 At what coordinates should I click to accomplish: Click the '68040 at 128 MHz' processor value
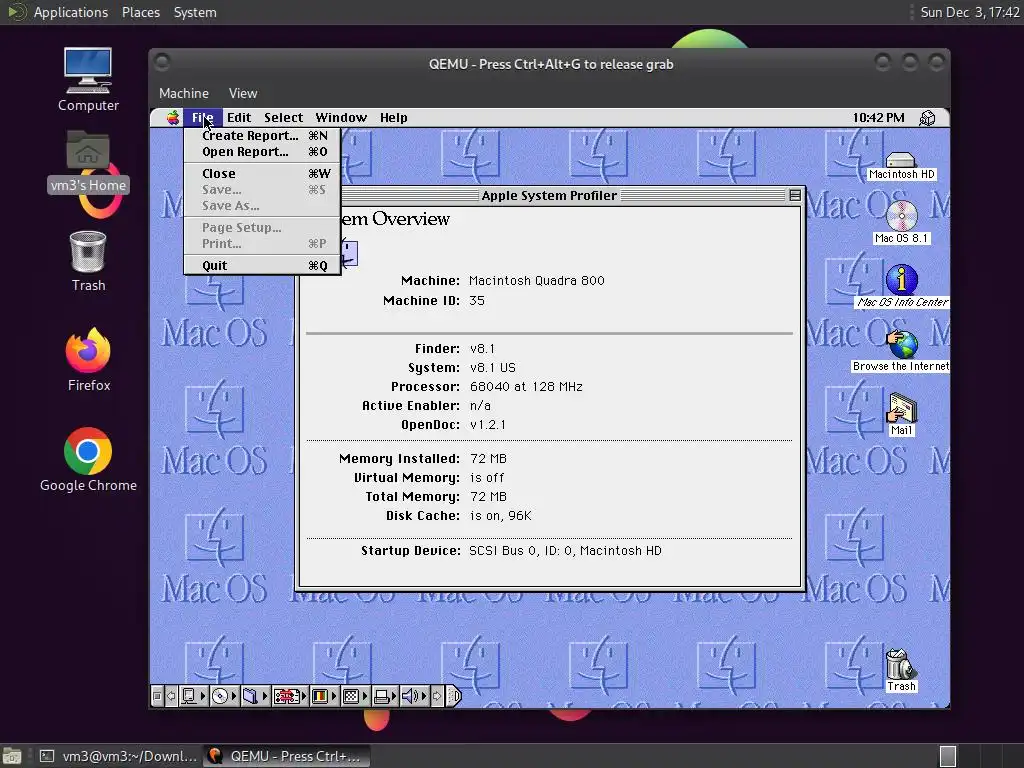click(526, 387)
